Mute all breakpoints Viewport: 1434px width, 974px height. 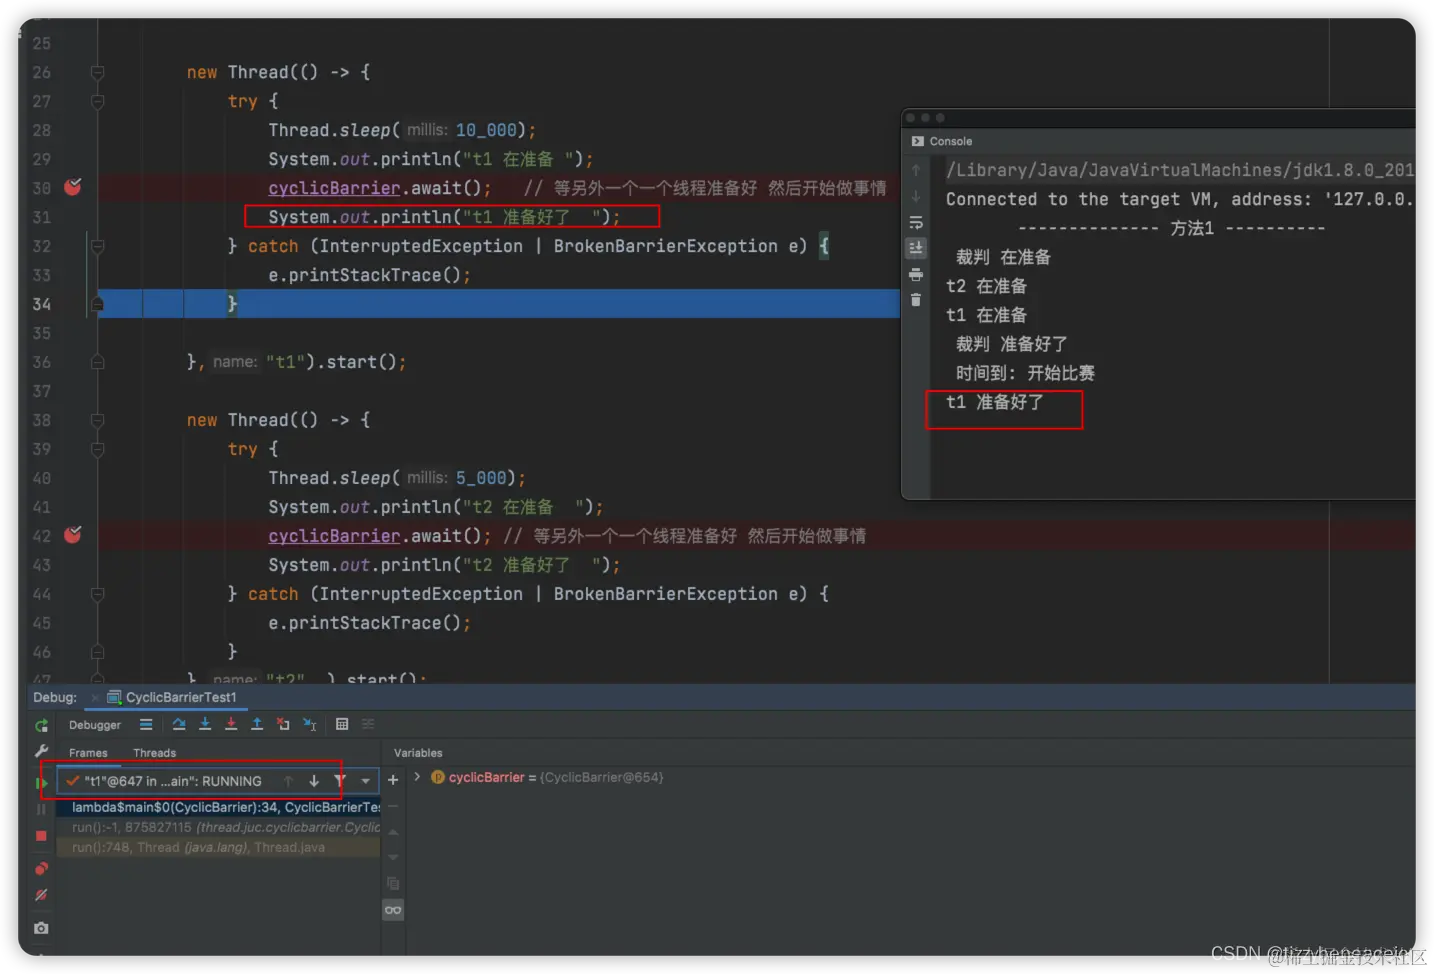point(41,895)
